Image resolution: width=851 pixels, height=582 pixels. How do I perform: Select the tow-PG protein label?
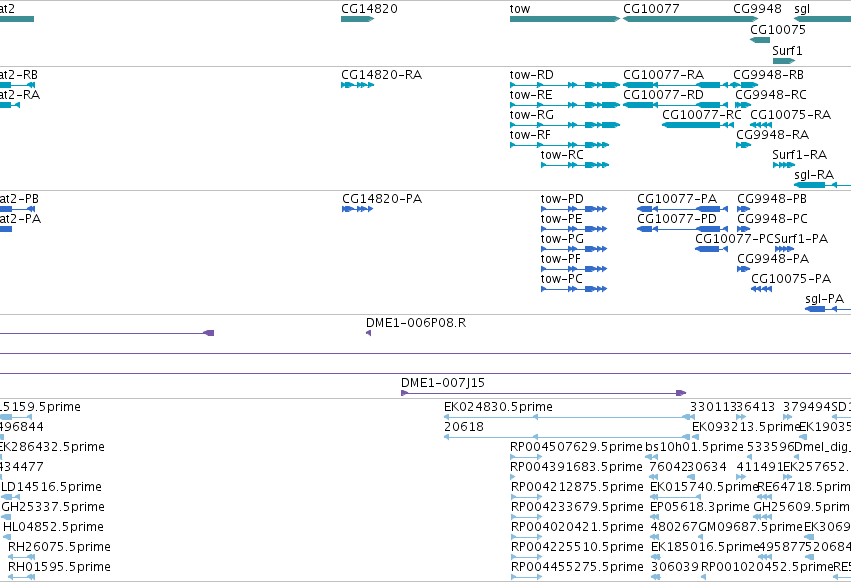point(562,239)
